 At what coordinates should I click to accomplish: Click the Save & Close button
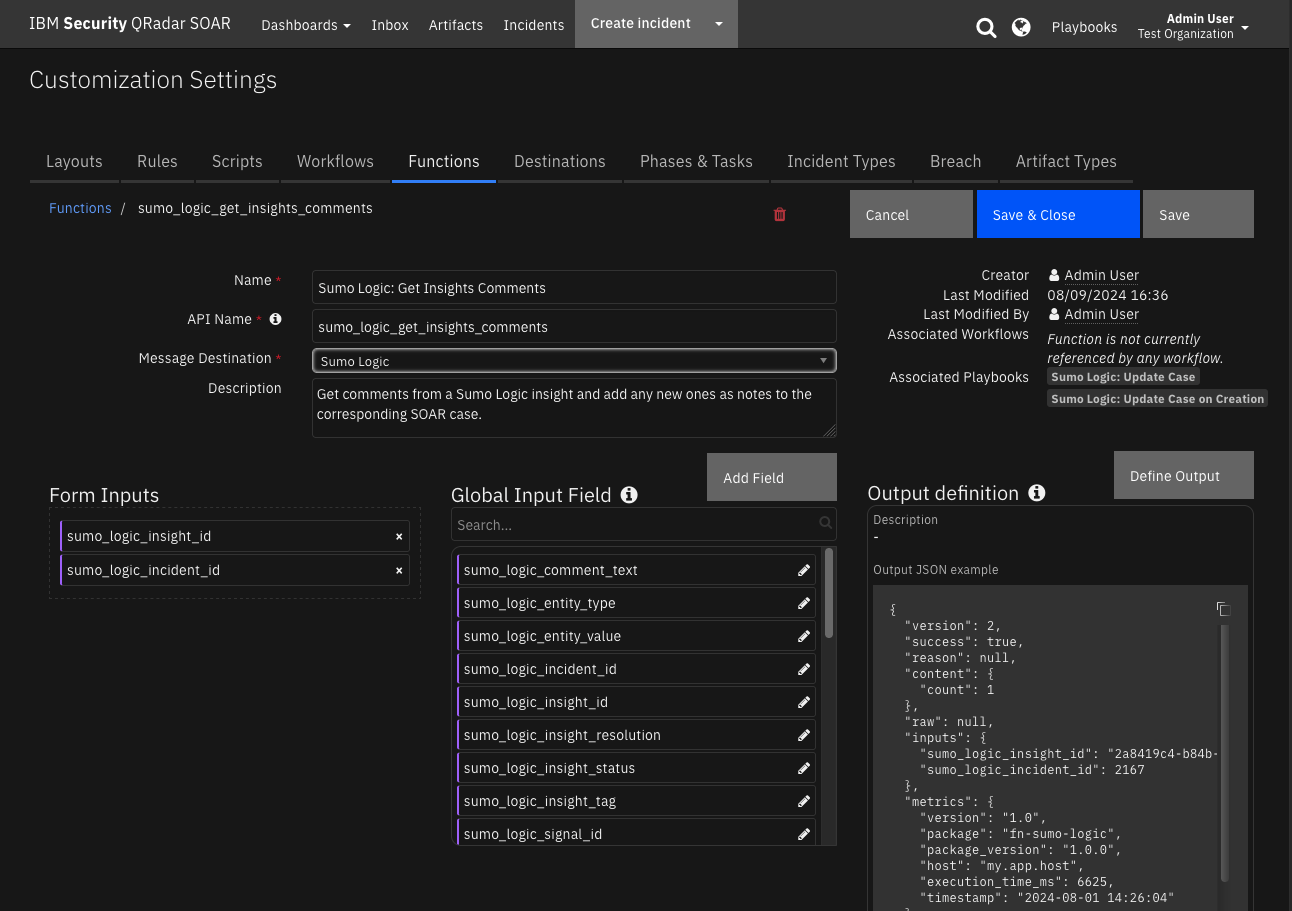1058,214
